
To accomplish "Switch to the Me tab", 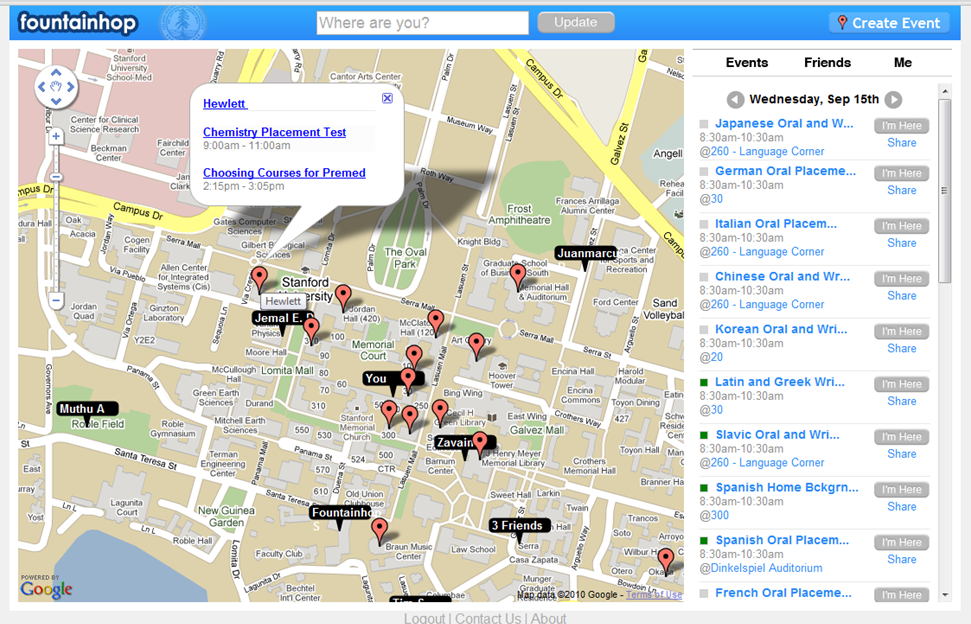I will (902, 62).
